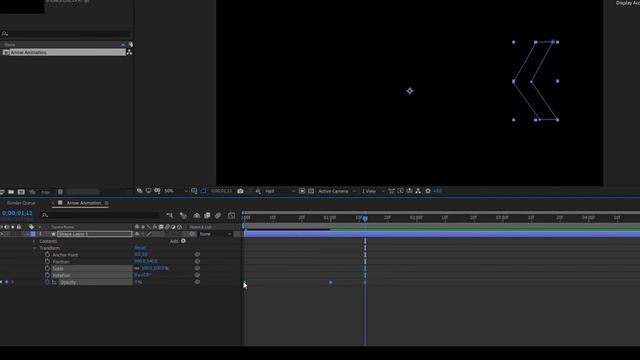The image size is (640, 360).
Task: Take a snapshot with the camera icon
Action: (240, 191)
